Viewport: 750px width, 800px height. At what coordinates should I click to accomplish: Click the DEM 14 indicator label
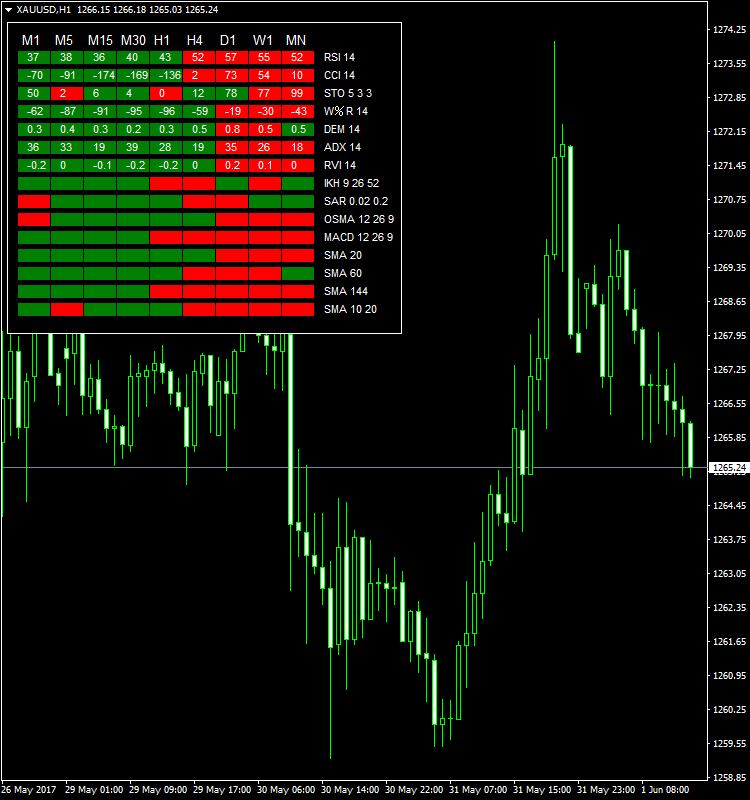pyautogui.click(x=342, y=130)
